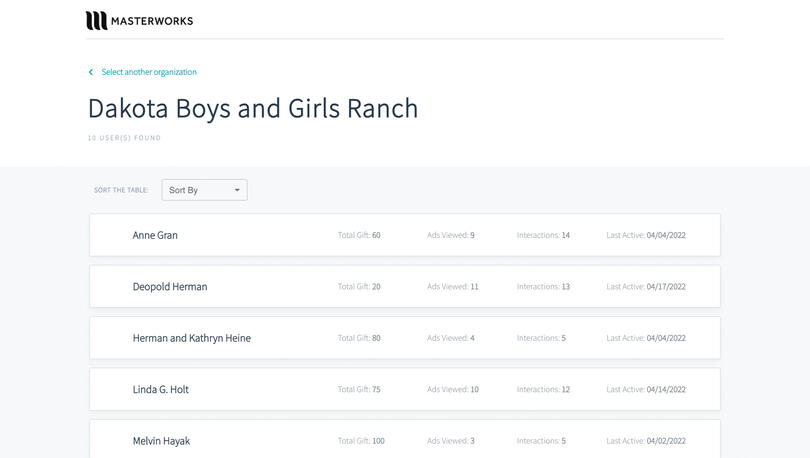810x458 pixels.
Task: Click Herman and Kathryn Heine's name
Action: (191, 338)
